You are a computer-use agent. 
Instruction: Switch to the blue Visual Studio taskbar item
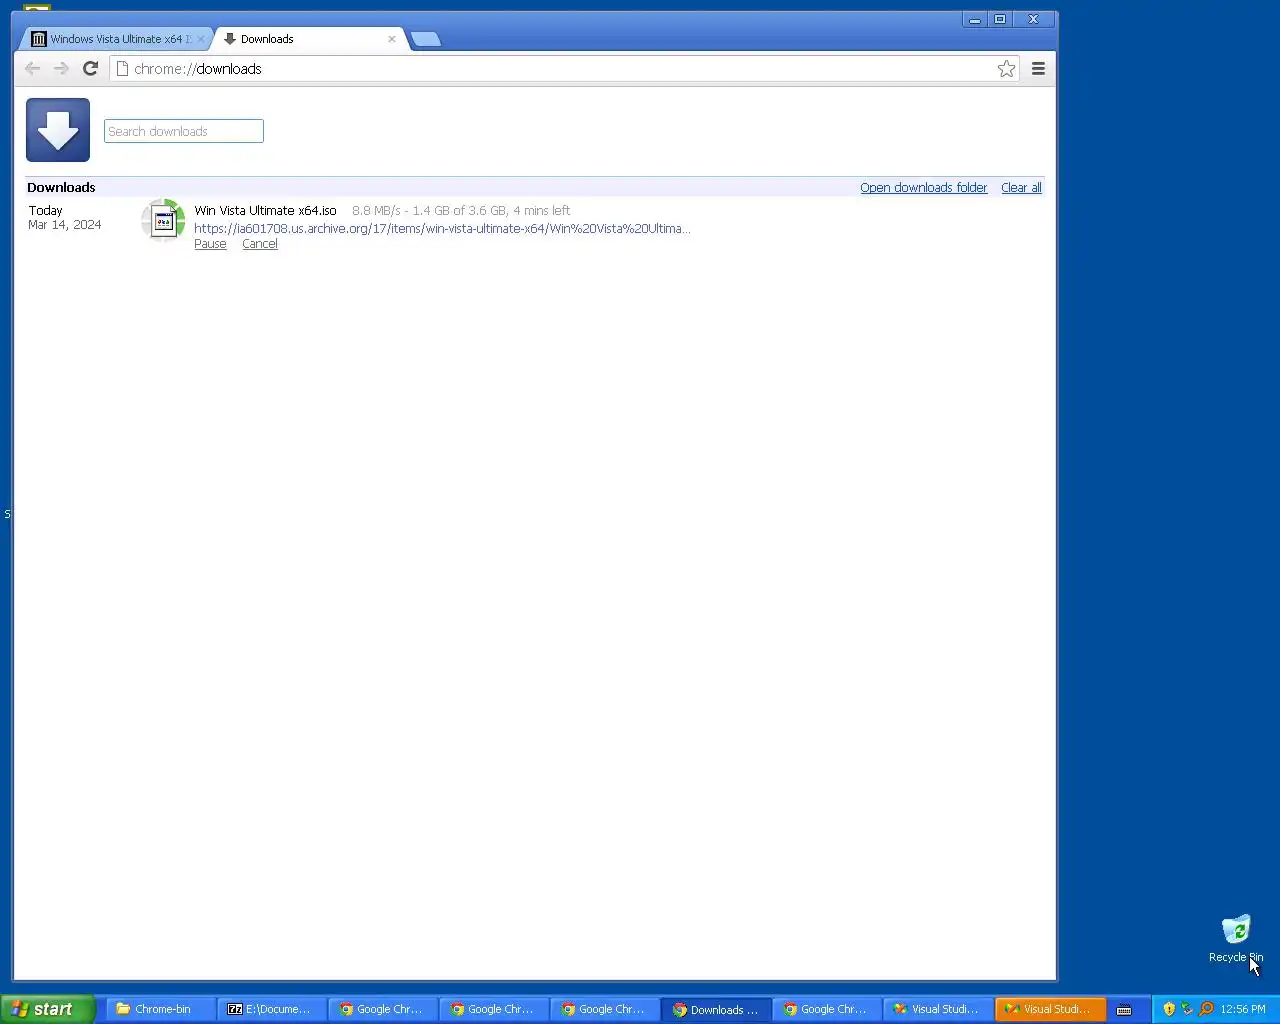(938, 1009)
